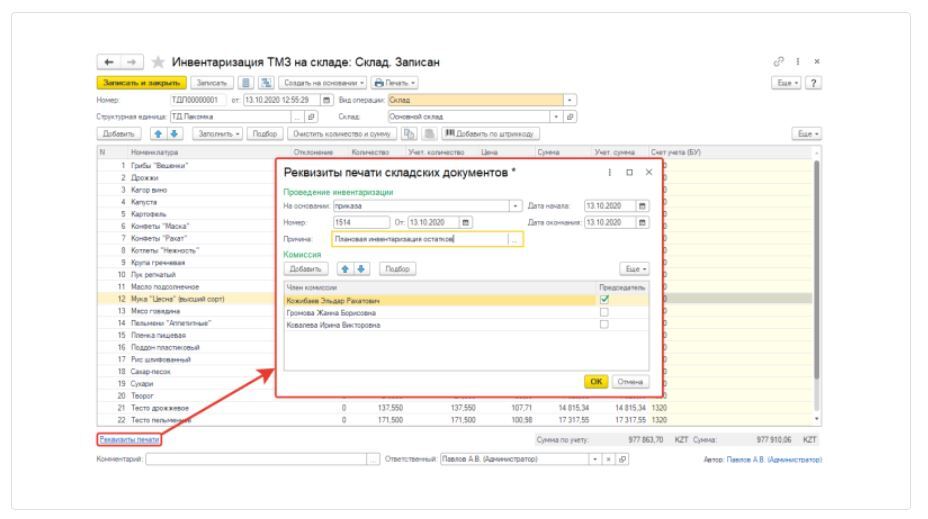Mark document as favorite with star
Screen dimensions: 928x519
click(157, 62)
